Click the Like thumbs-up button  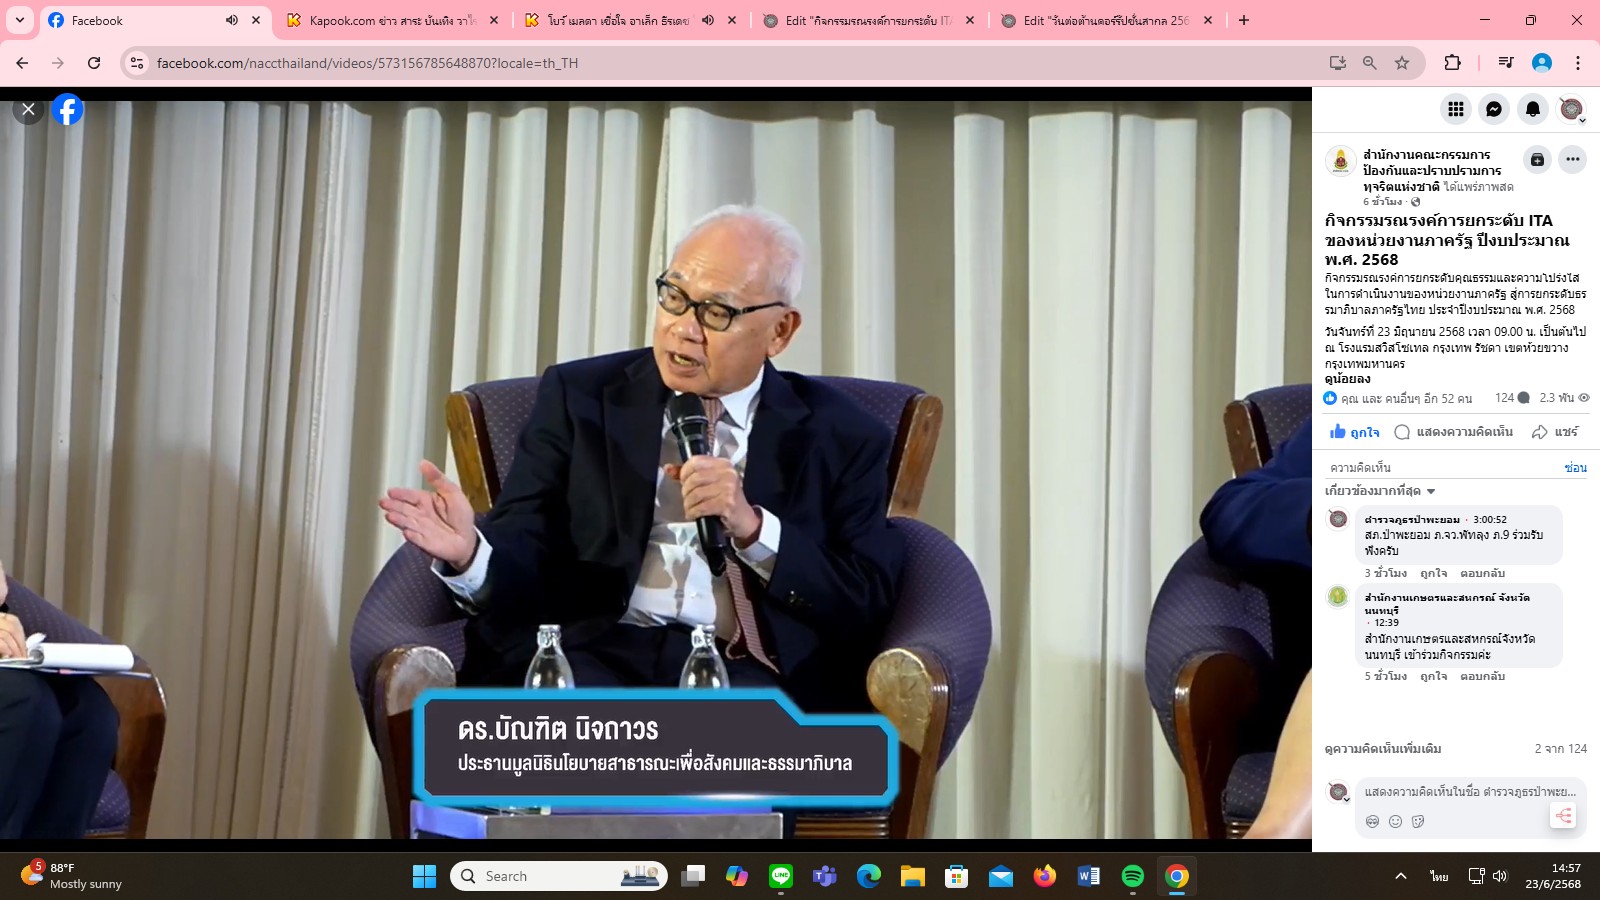tap(1354, 432)
